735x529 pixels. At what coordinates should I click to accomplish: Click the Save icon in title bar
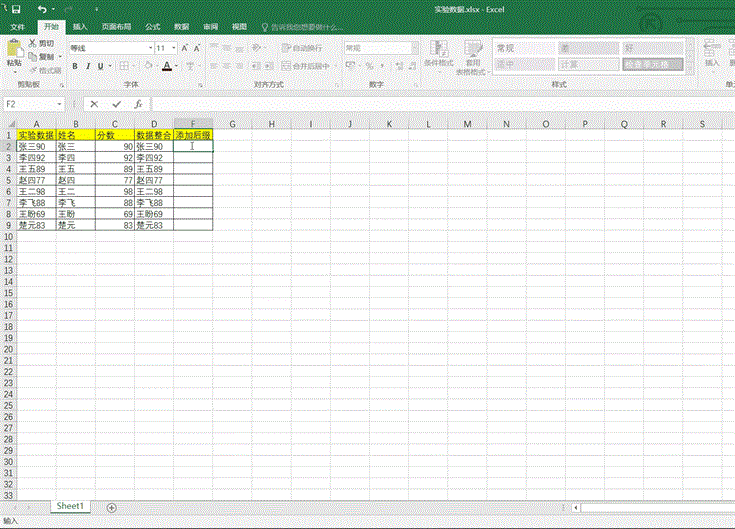(15, 9)
